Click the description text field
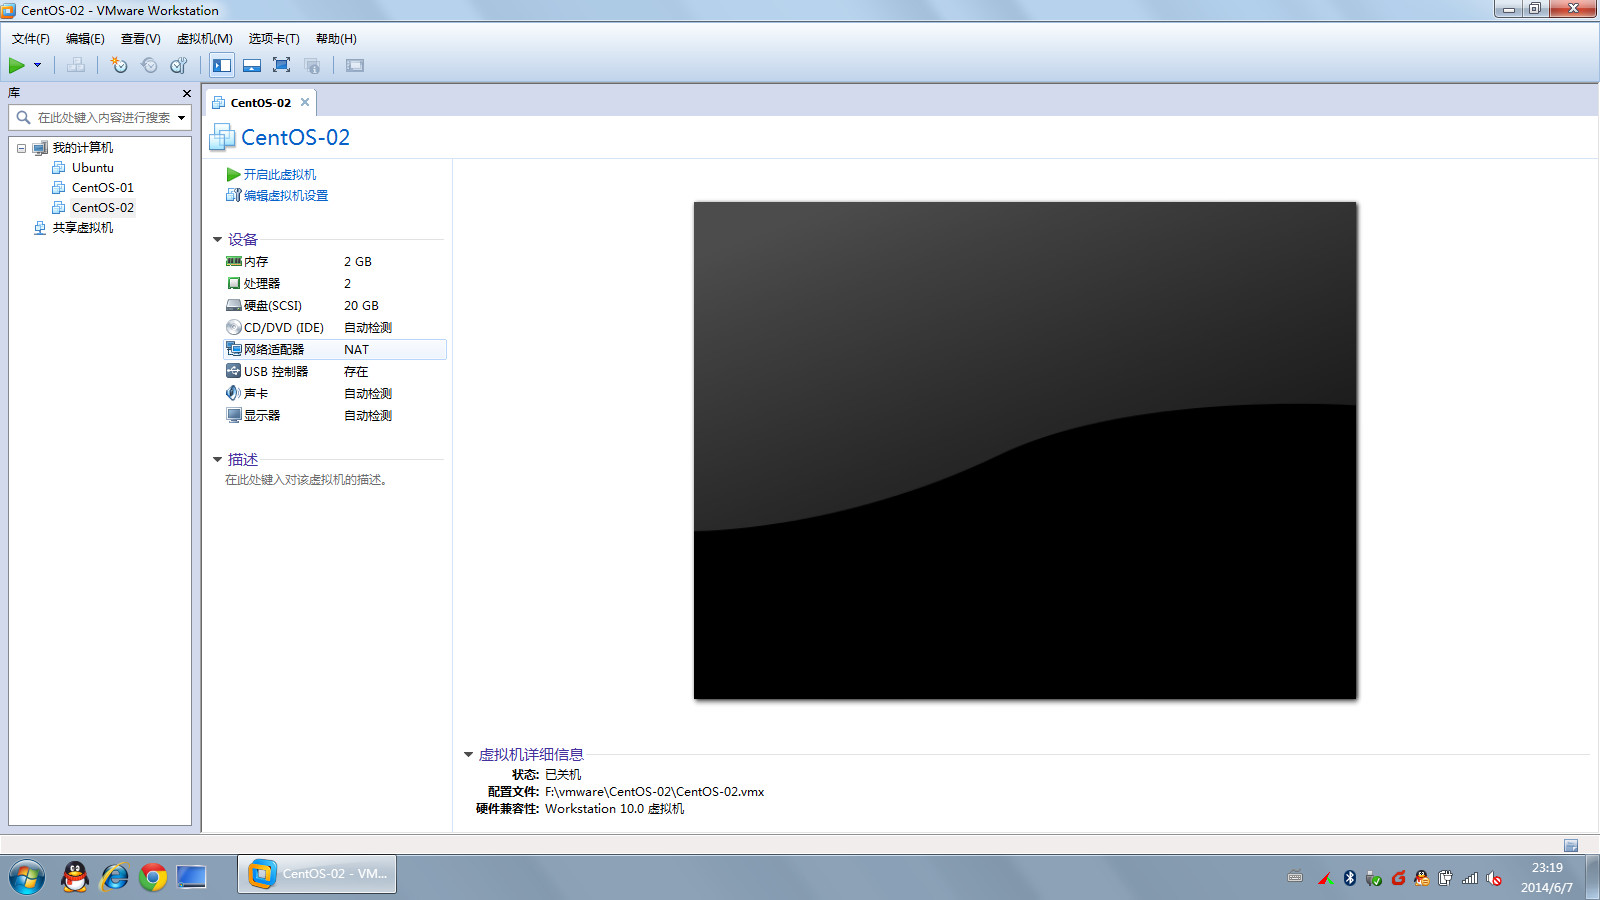 306,480
